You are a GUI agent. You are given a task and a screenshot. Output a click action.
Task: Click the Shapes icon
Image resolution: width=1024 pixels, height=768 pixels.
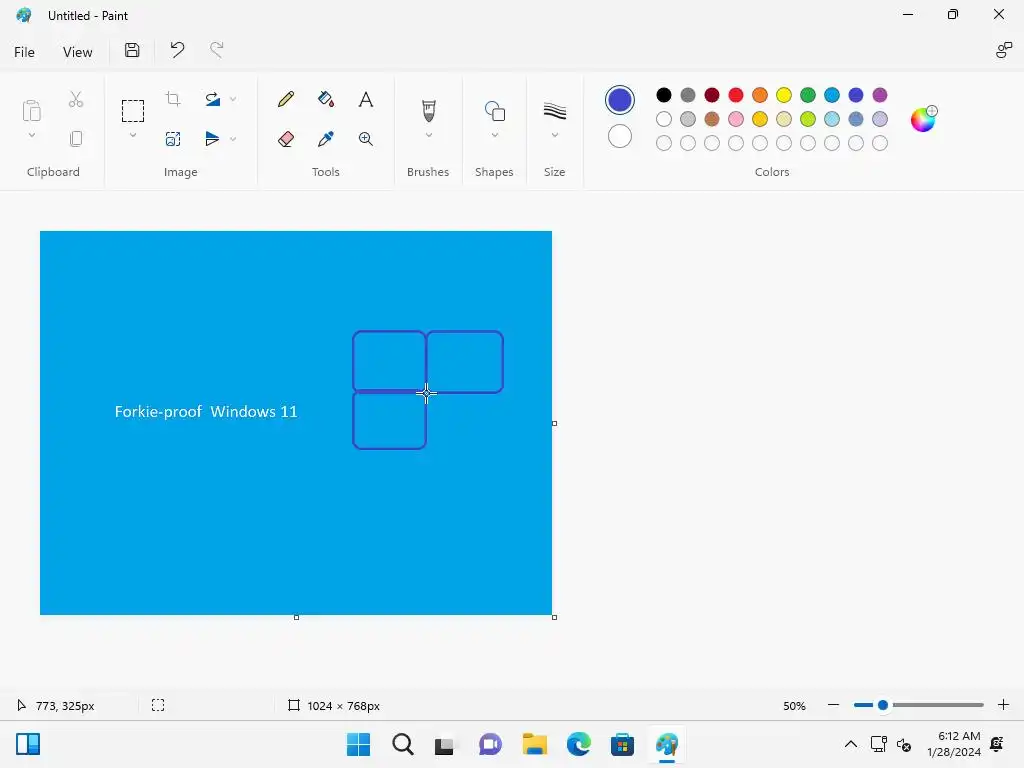[x=494, y=111]
